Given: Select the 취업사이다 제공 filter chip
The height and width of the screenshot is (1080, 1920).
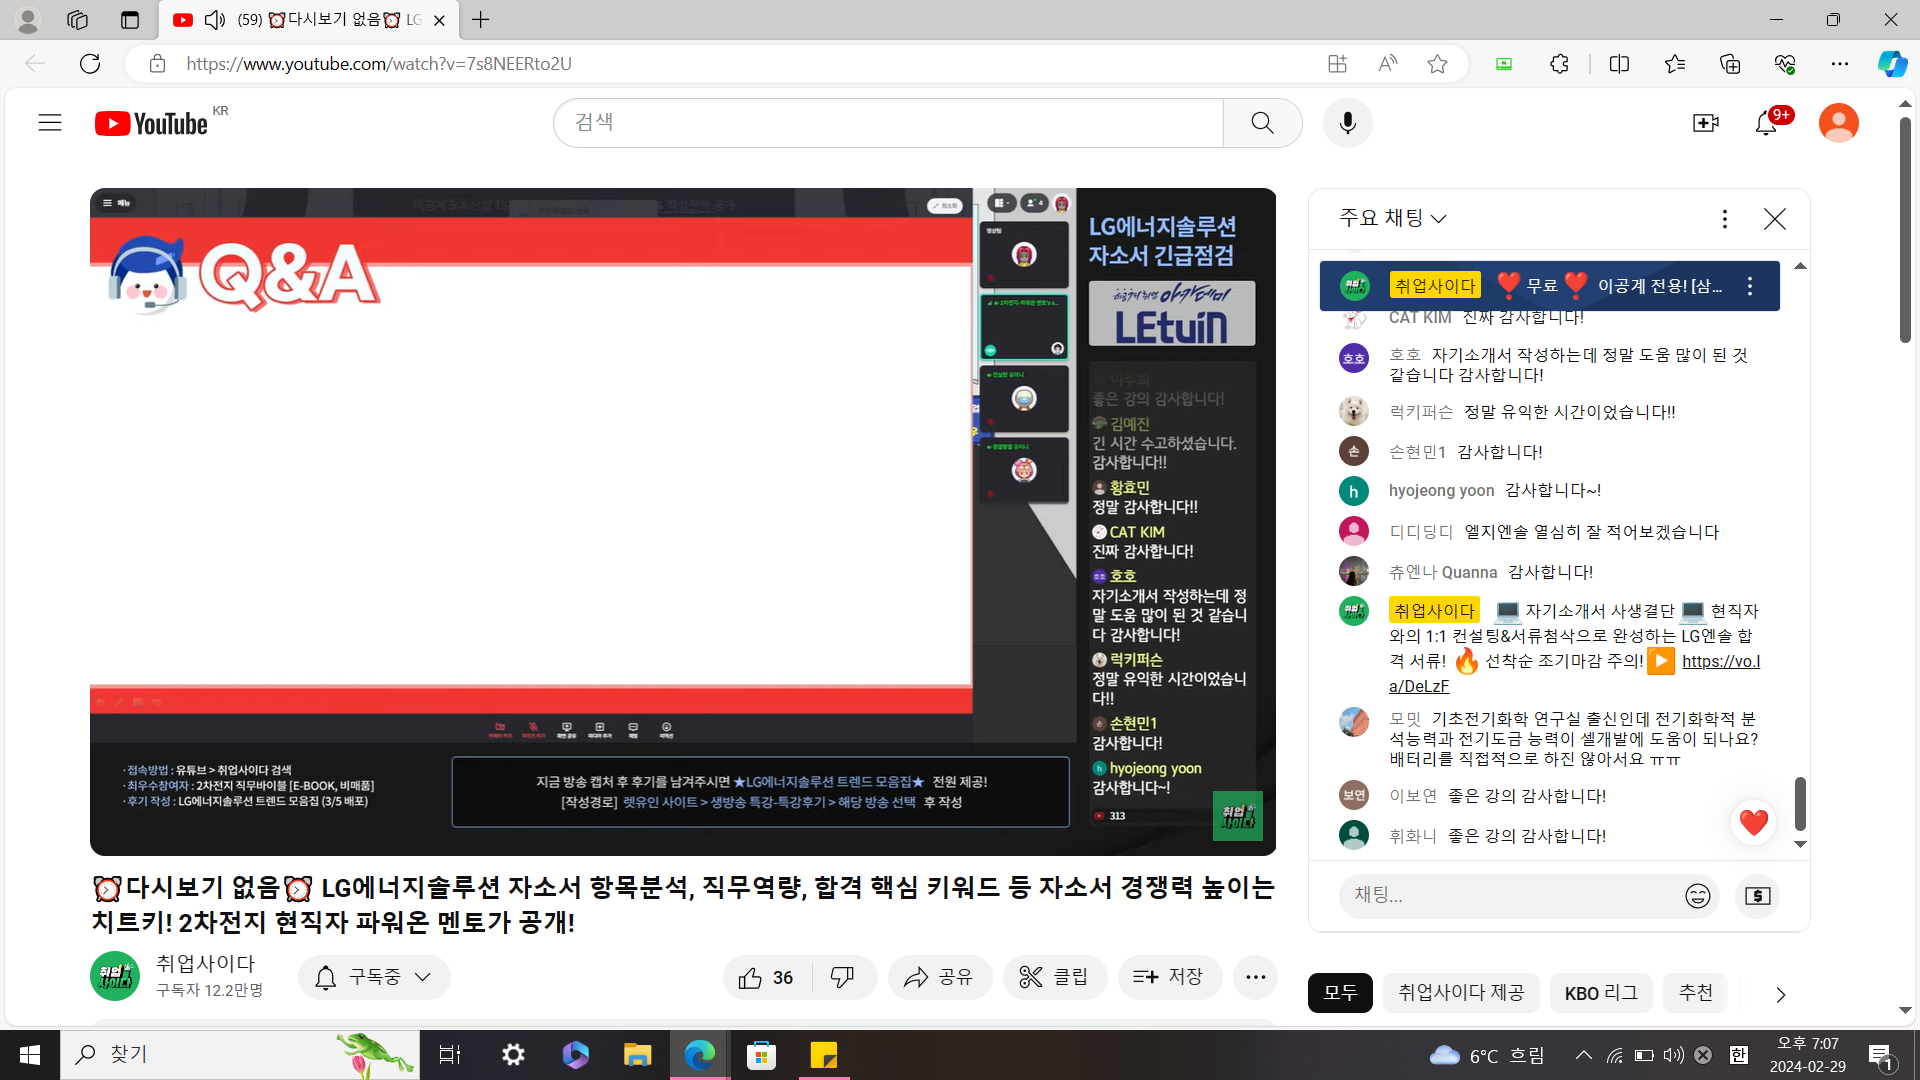Looking at the screenshot, I should [x=1461, y=993].
